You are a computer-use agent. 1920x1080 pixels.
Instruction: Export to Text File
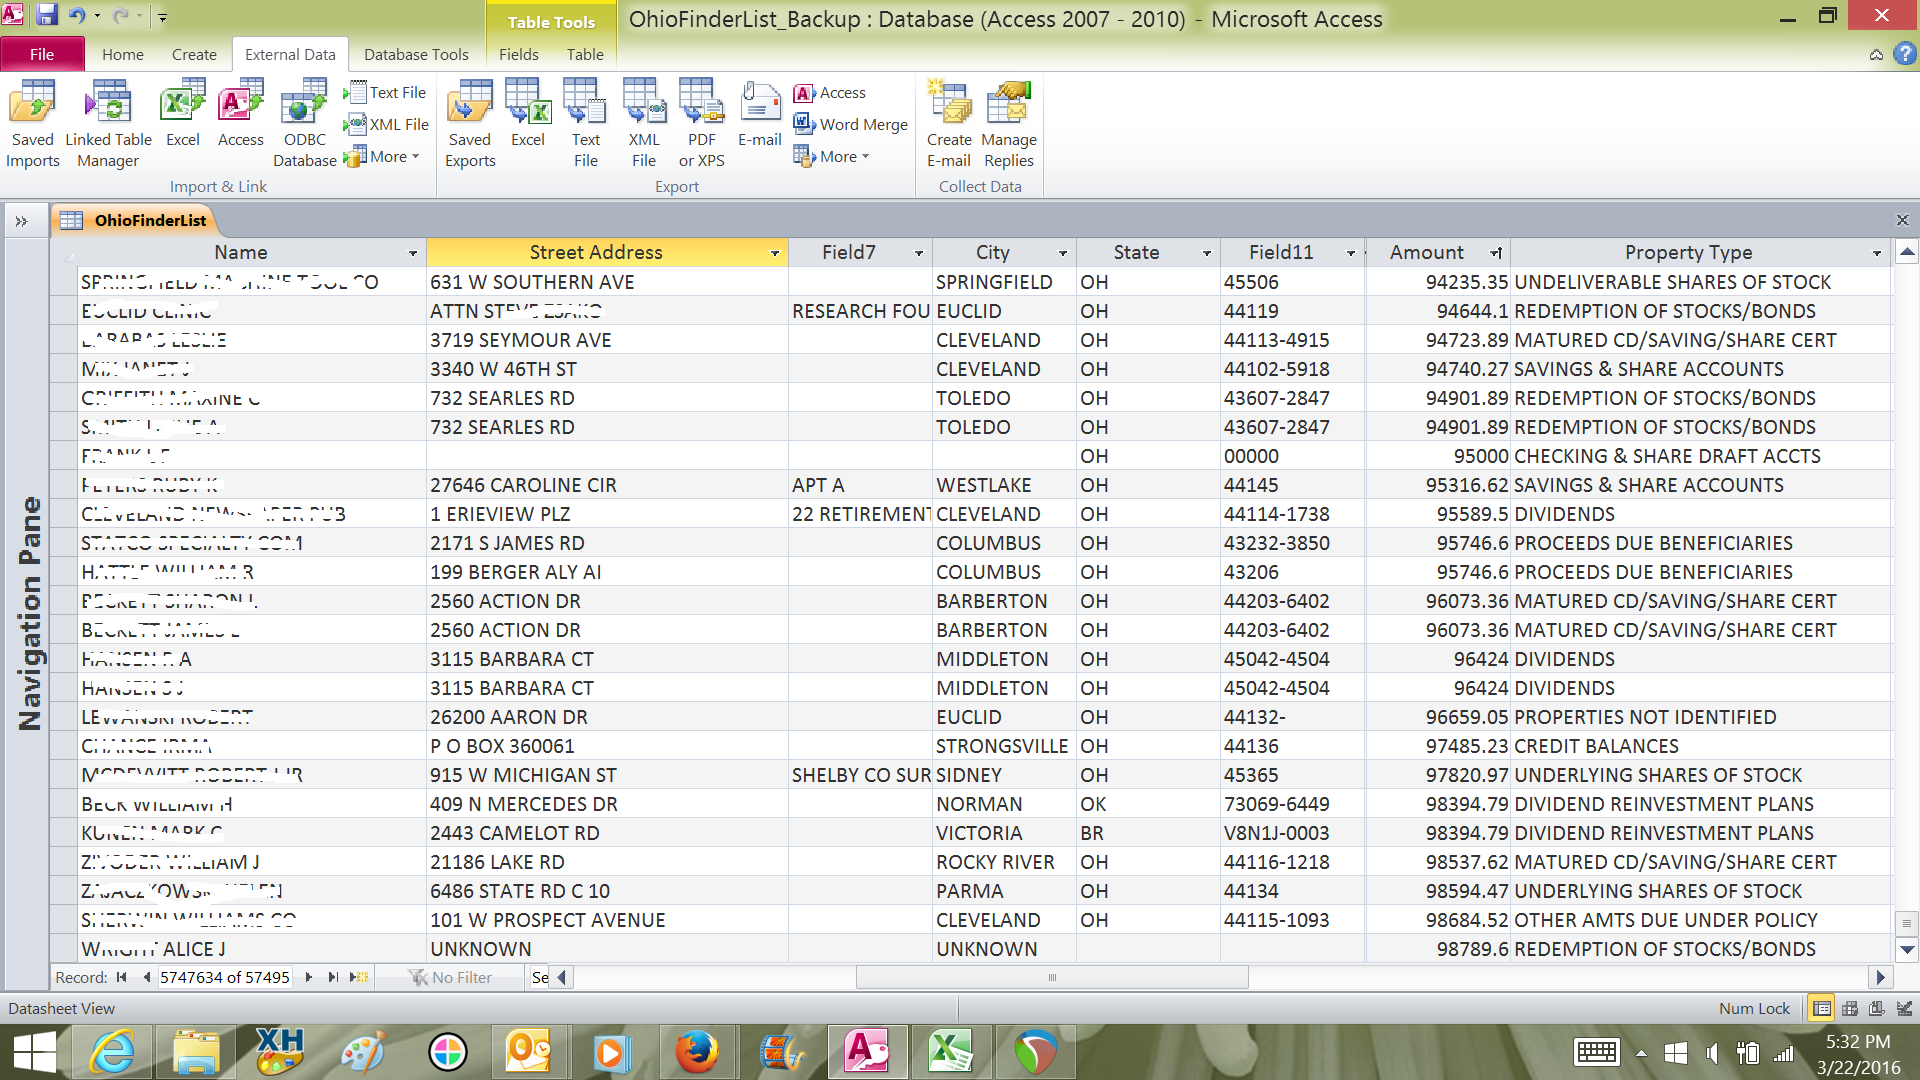click(586, 124)
